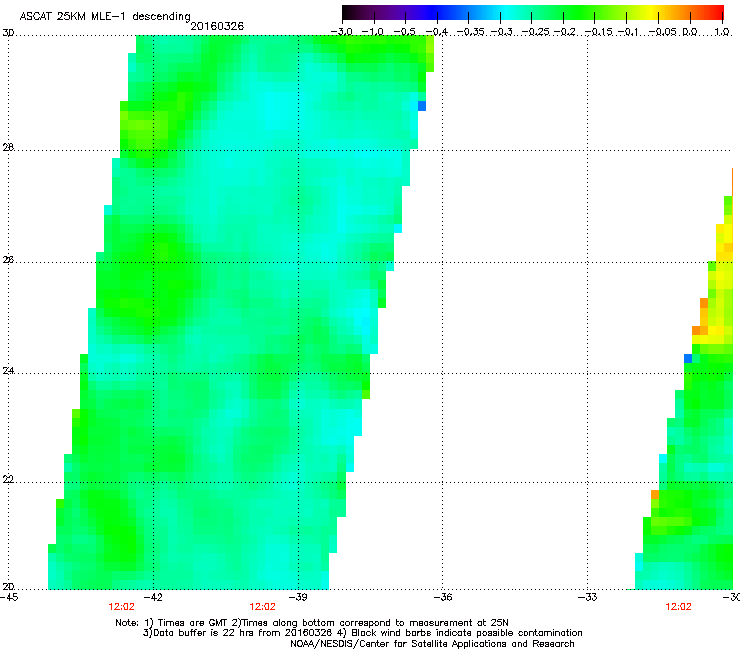The height and width of the screenshot is (650, 740).
Task: Pick the "-0.35" color scale label
Action: 471,32
